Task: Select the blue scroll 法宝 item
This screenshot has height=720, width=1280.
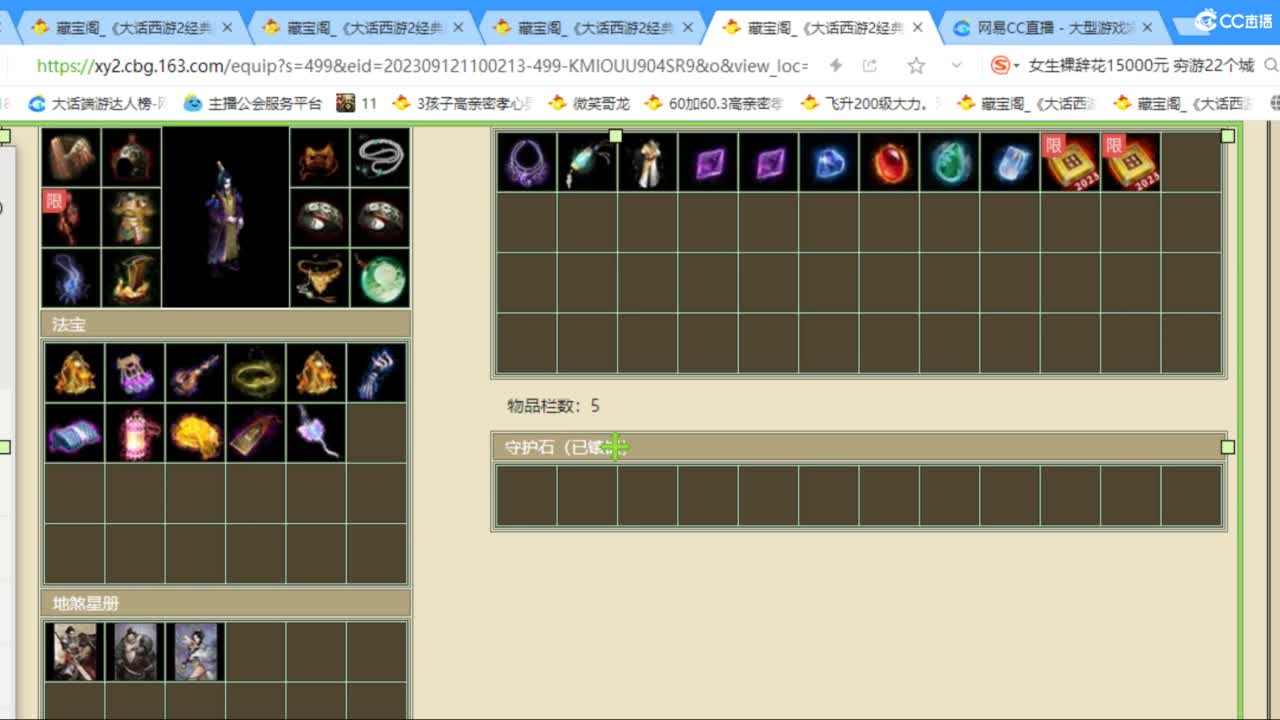Action: pos(75,433)
